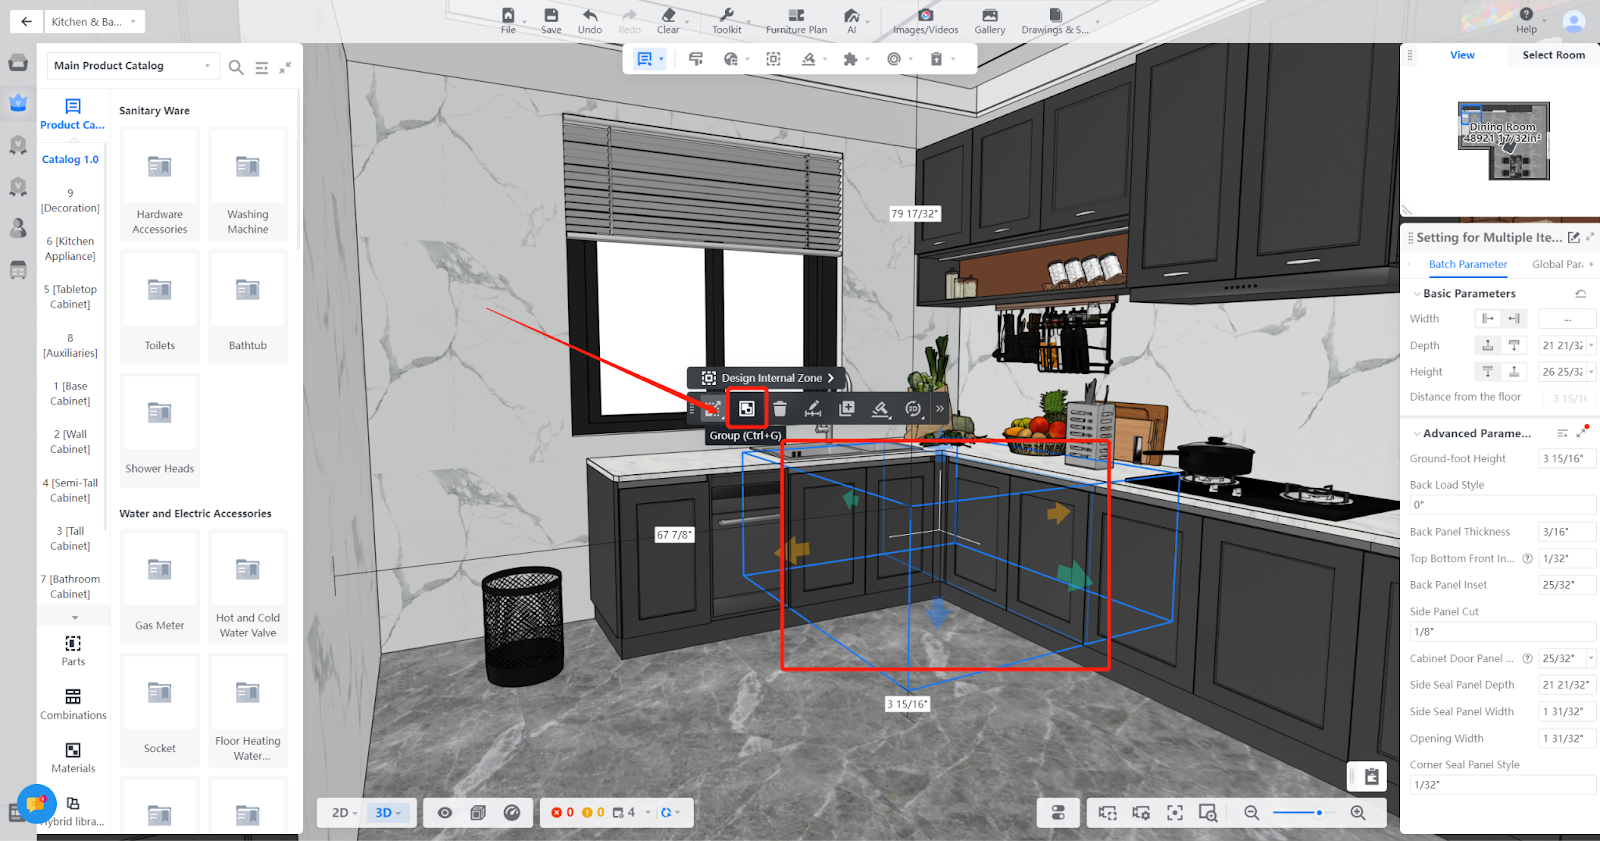
Task: Click the focus-on-selection icon in bottom bar
Action: 1175,813
